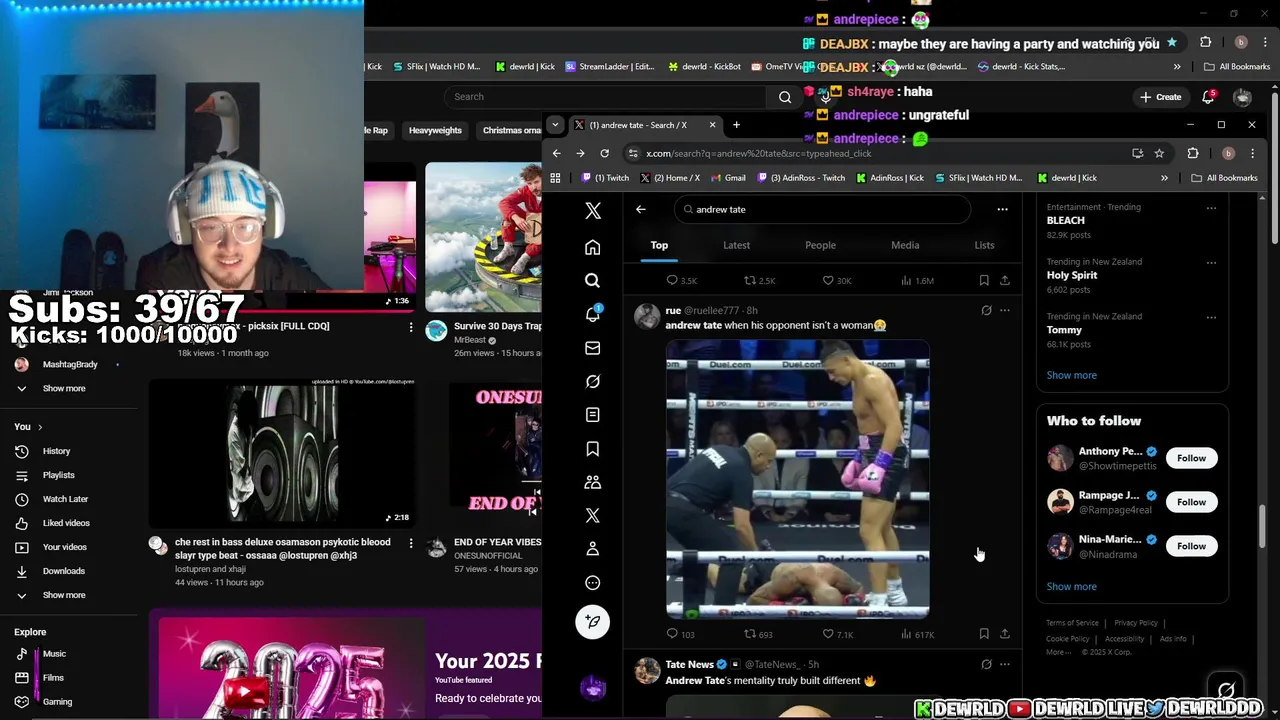Reply to rue's tweet with 103 replies
This screenshot has height=720, width=1280.
[680, 634]
